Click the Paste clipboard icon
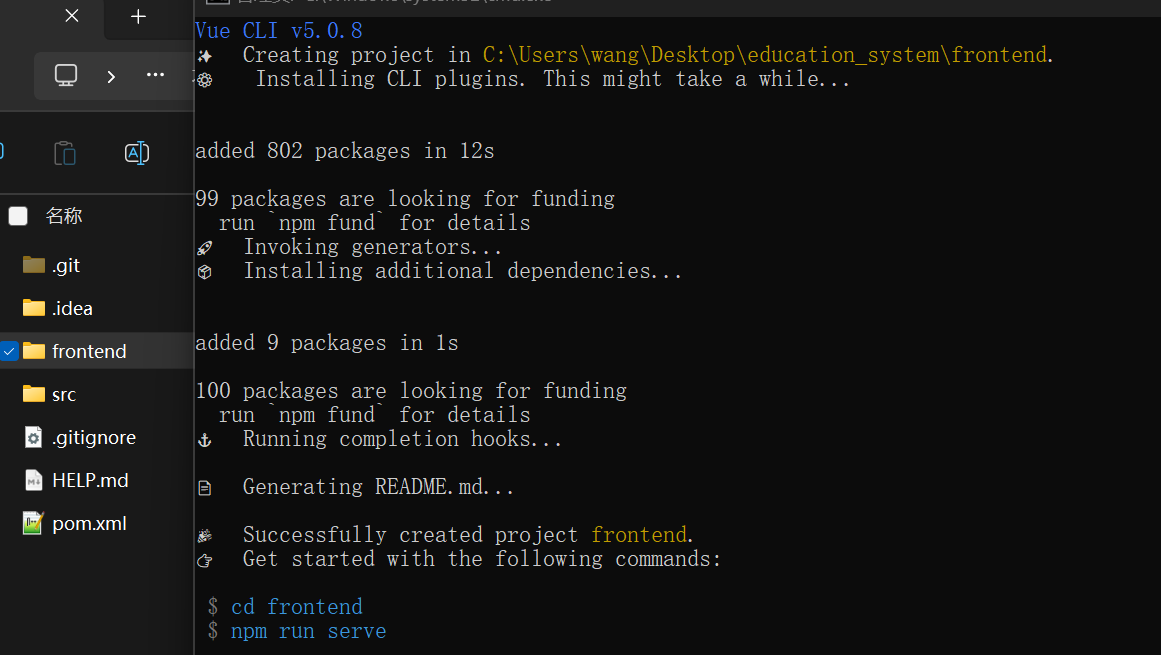This screenshot has height=655, width=1161. click(65, 153)
